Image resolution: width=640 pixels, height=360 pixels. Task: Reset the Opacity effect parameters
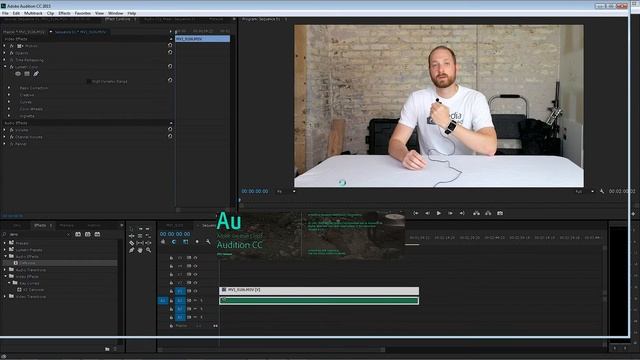point(170,53)
